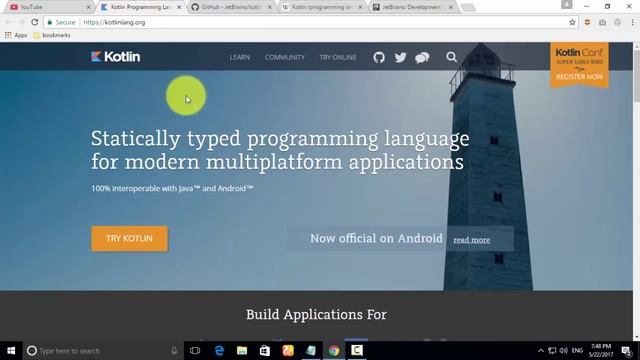640x360 pixels.
Task: Switch to the YouTube tab
Action: coord(48,7)
